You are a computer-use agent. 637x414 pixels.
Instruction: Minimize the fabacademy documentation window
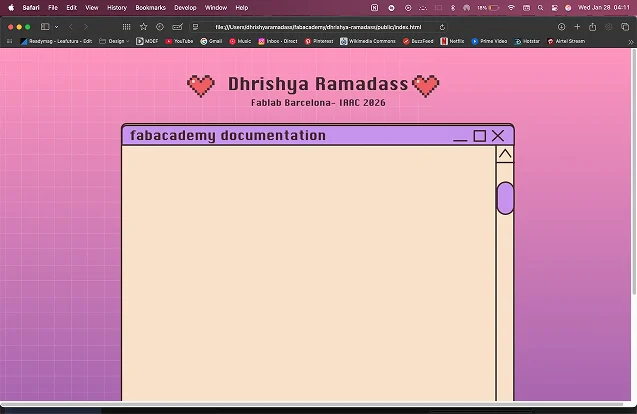click(460, 140)
